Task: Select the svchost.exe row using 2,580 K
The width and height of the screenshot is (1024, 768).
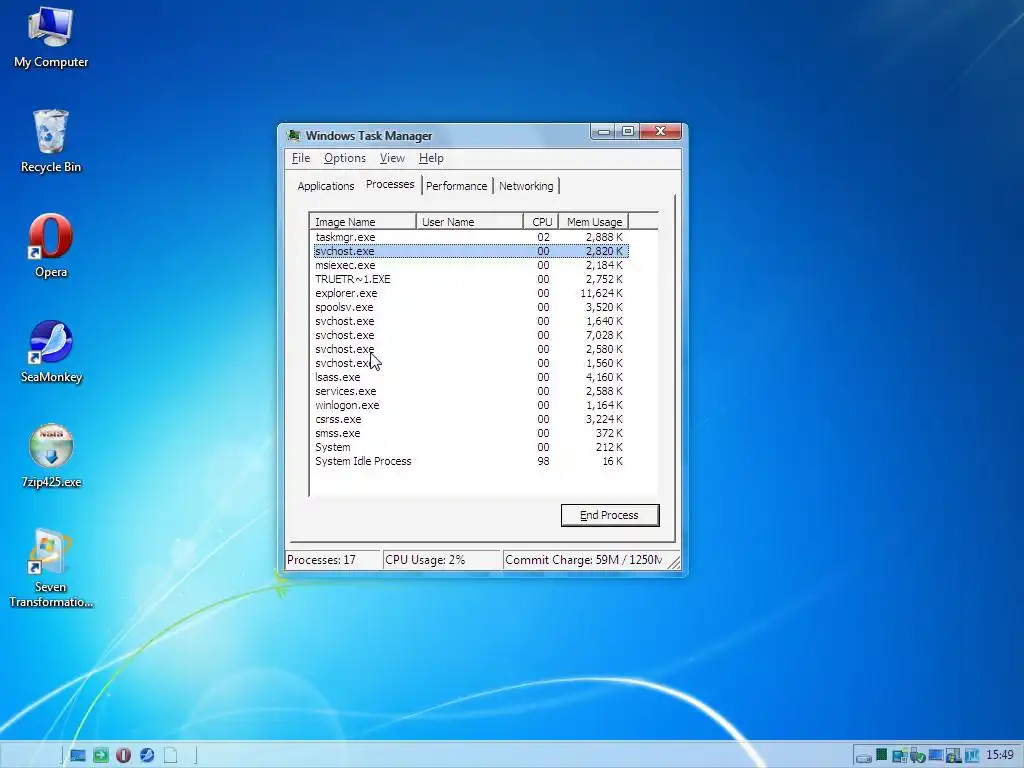Action: pos(470,349)
